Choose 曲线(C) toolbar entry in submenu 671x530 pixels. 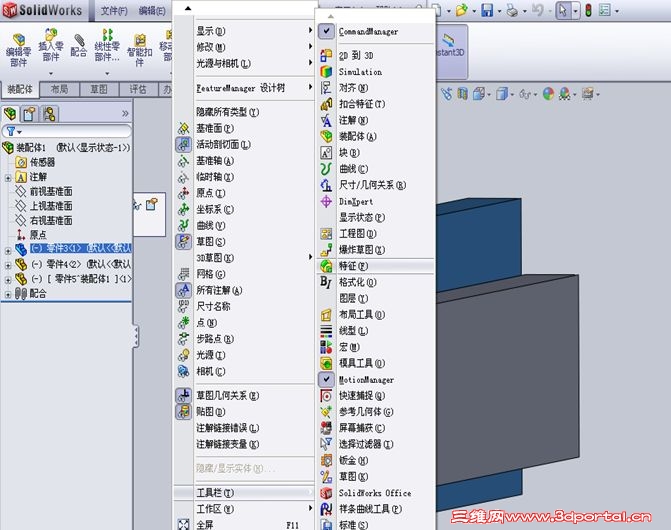click(353, 169)
